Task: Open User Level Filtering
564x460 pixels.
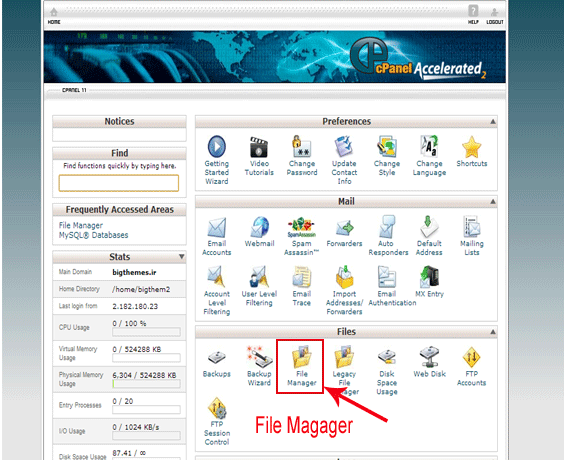Action: 259,286
